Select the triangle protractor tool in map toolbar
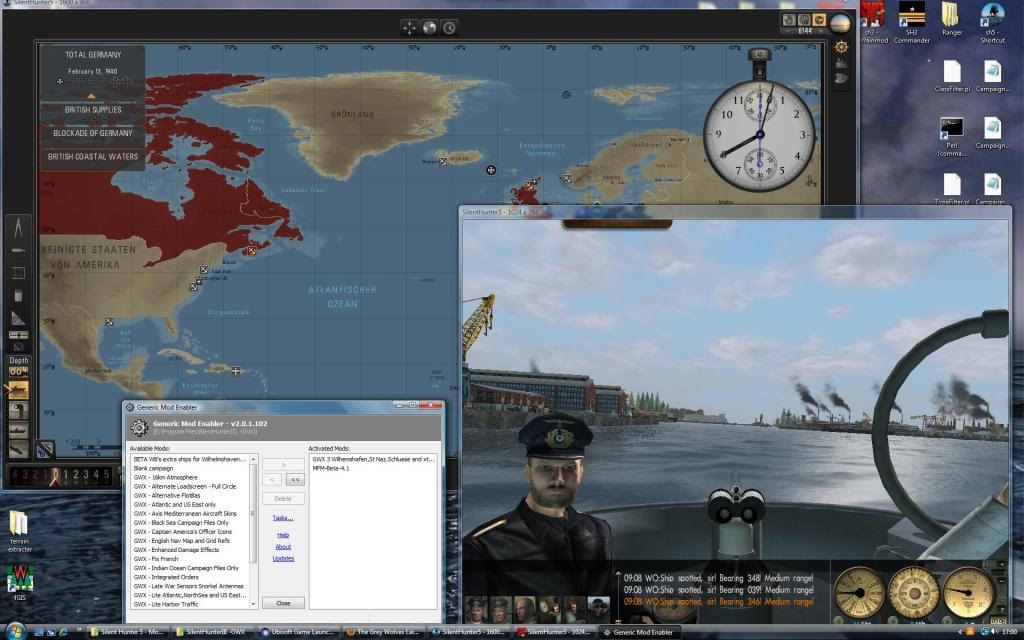 (x=18, y=317)
